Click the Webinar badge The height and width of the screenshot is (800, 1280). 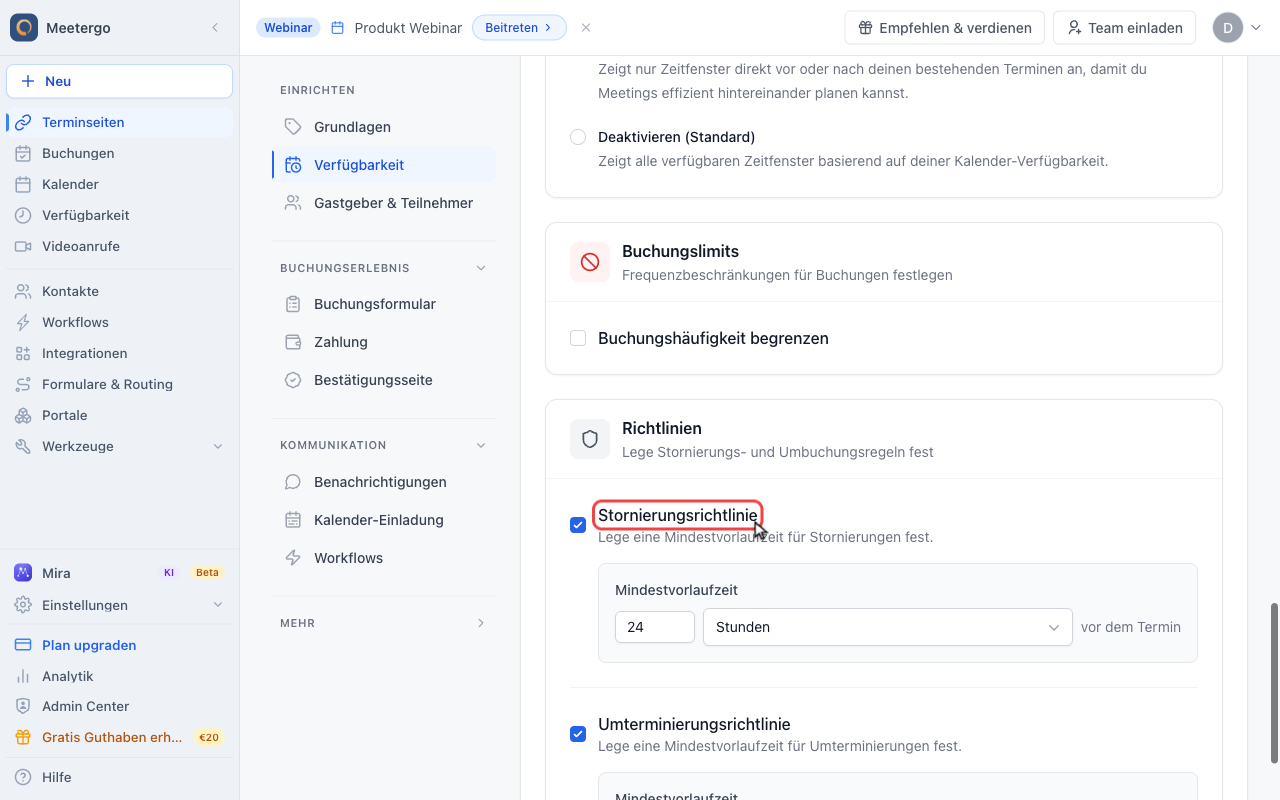pos(288,28)
